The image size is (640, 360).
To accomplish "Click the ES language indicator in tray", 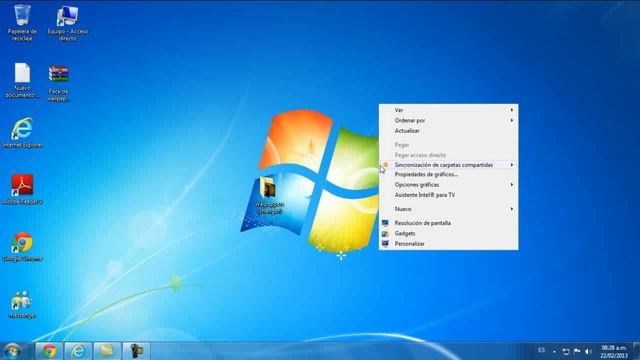I will point(541,350).
